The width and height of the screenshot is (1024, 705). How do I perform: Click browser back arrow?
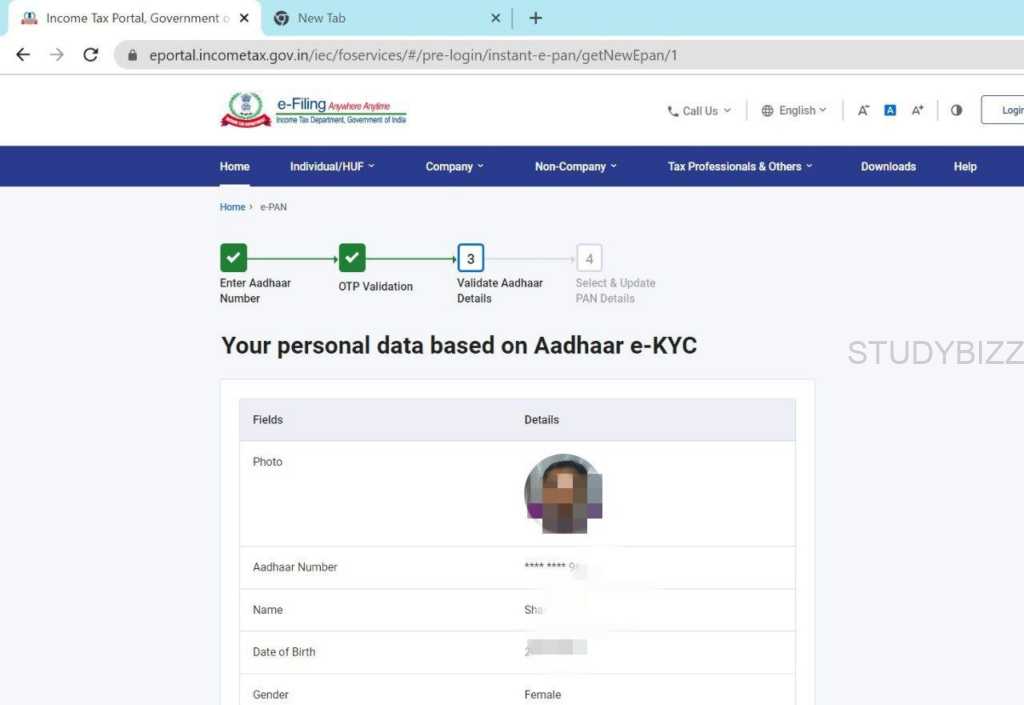[x=23, y=55]
